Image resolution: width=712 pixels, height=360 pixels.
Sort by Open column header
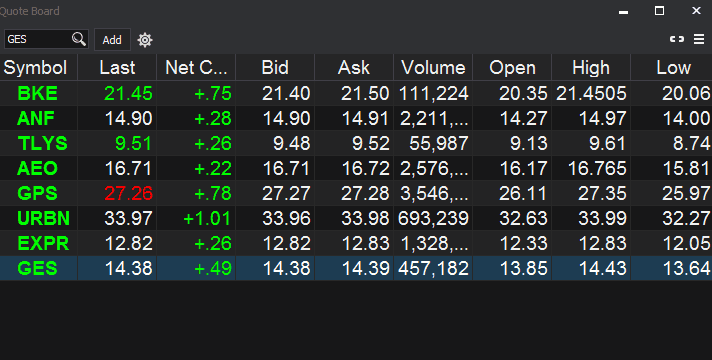(512, 68)
